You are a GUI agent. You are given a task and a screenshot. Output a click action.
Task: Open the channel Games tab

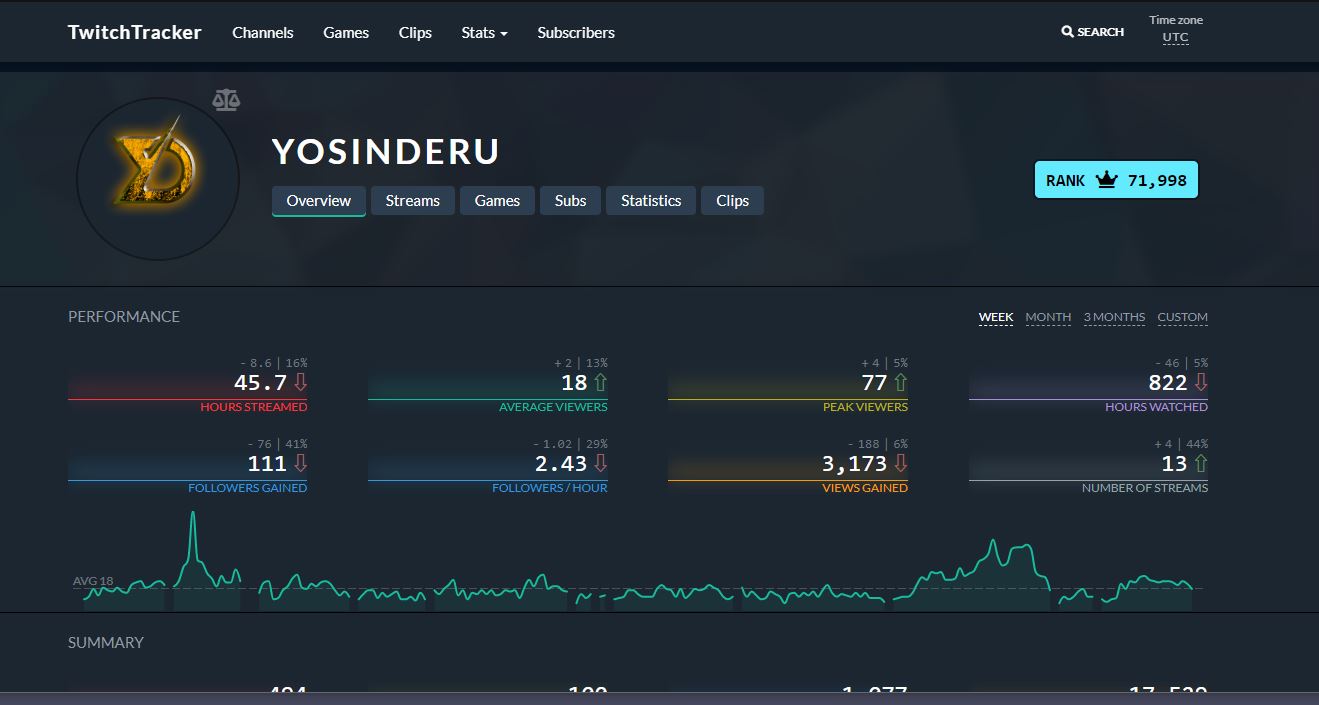tap(497, 200)
